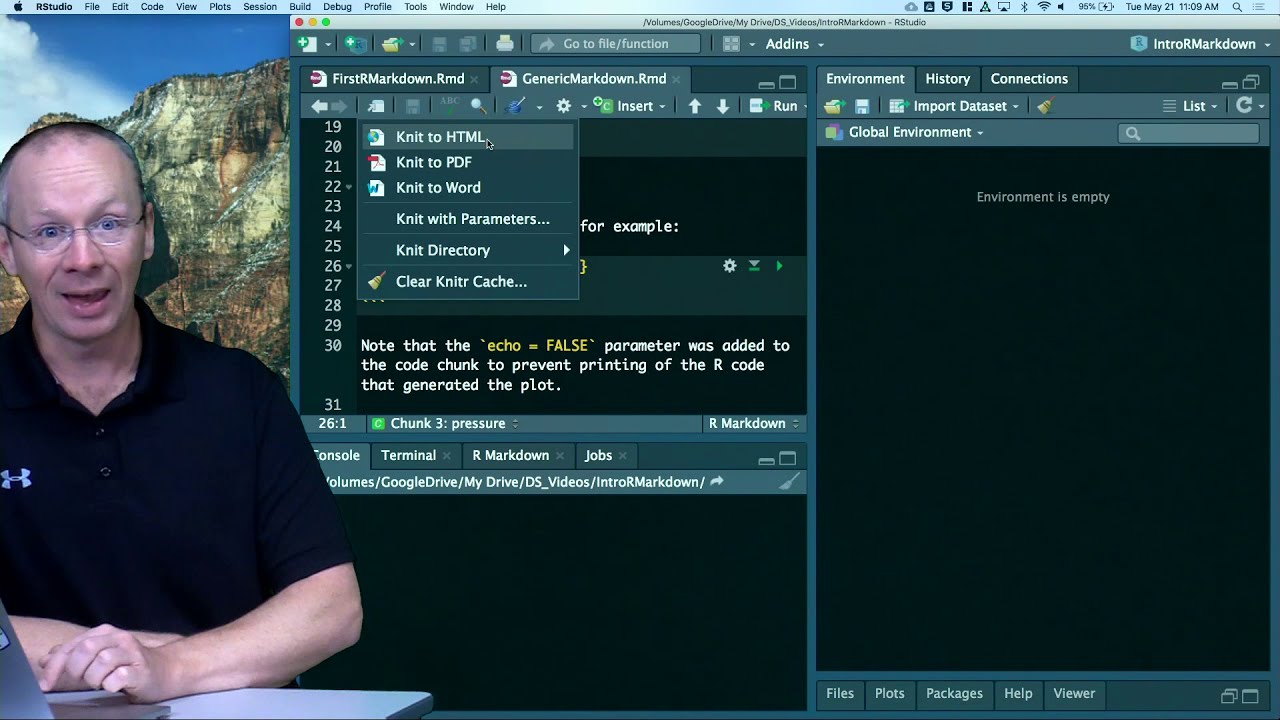Select Knit to PDF
The height and width of the screenshot is (720, 1280).
click(467, 162)
